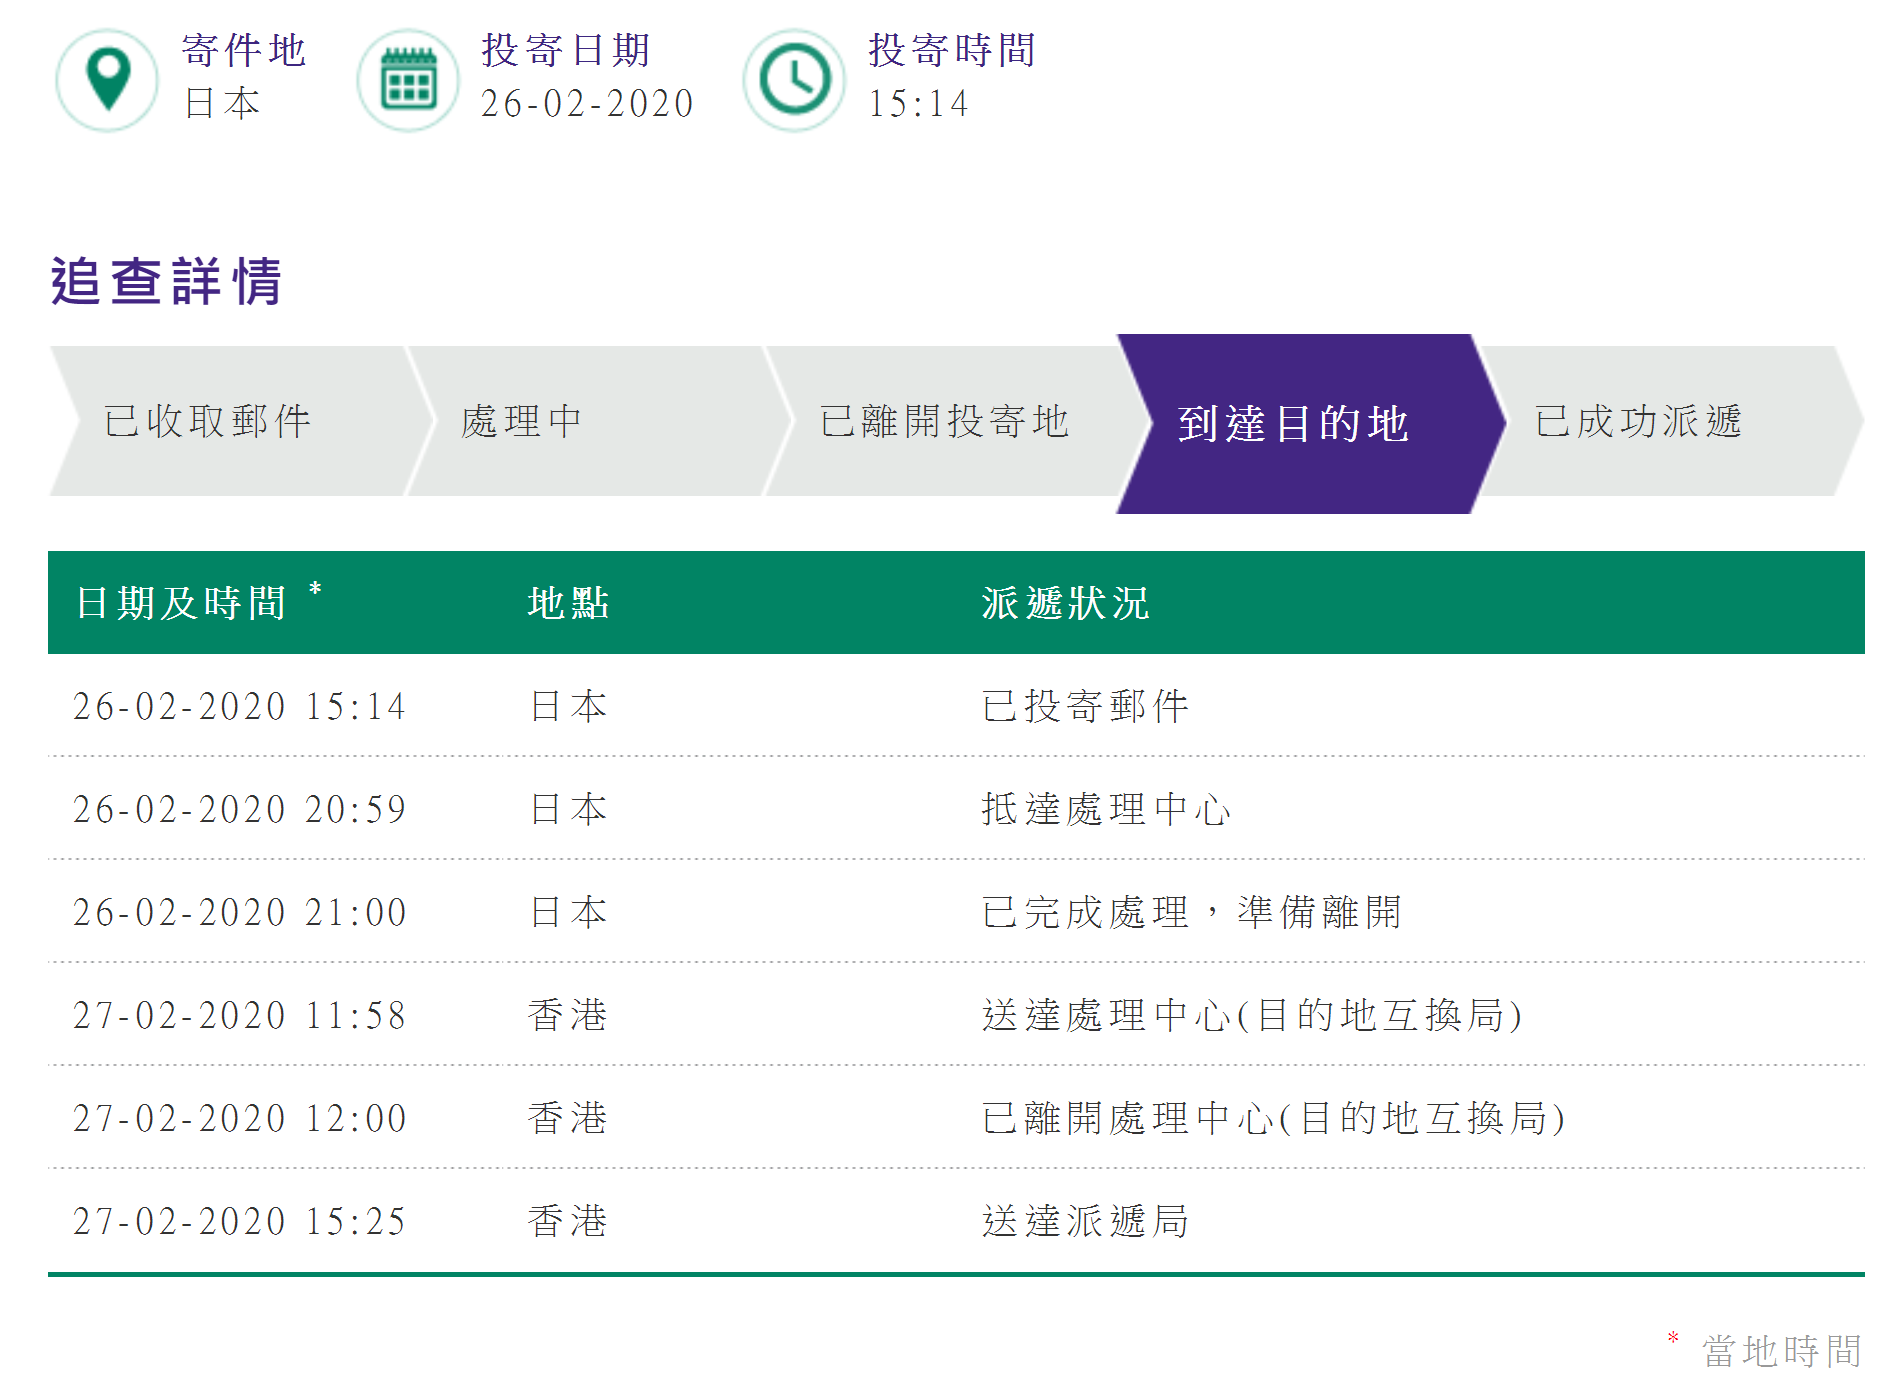Click table cell 26-02-2020 15:14
The image size is (1898, 1393).
pyautogui.click(x=239, y=706)
